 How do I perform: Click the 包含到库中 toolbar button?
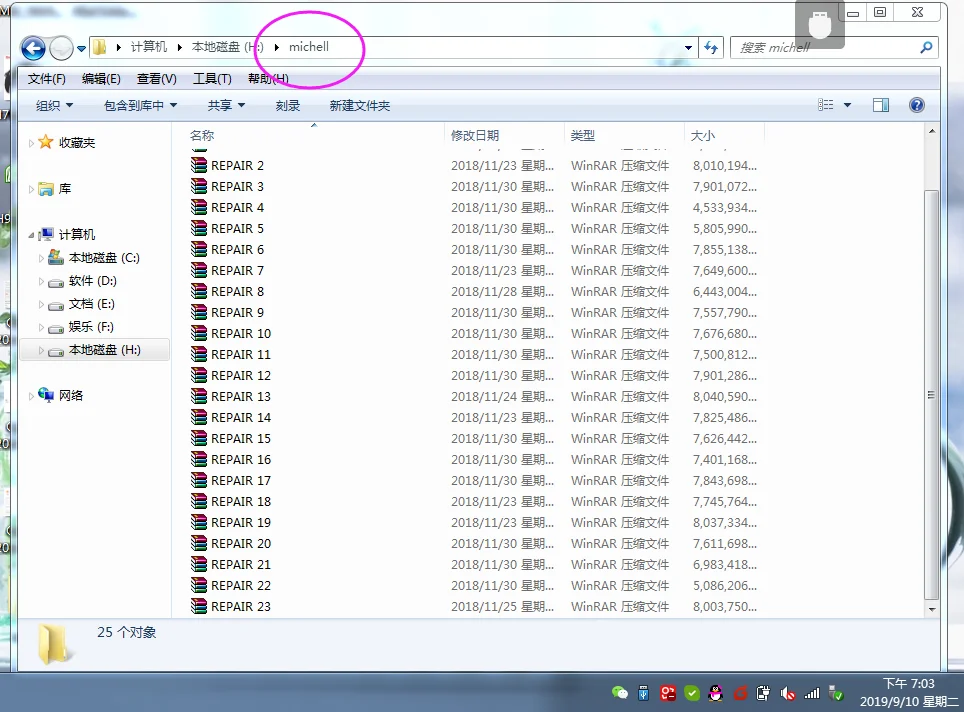pyautogui.click(x=140, y=106)
